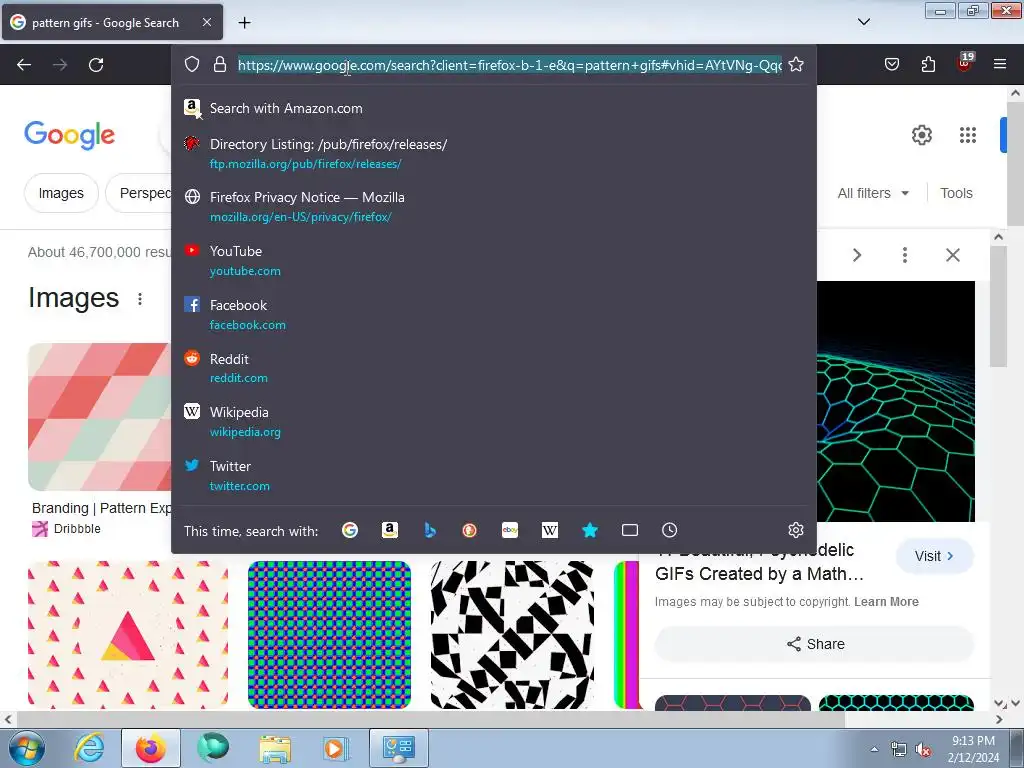Choose YouTube suggestion
Image resolution: width=1024 pixels, height=768 pixels.
pos(494,261)
